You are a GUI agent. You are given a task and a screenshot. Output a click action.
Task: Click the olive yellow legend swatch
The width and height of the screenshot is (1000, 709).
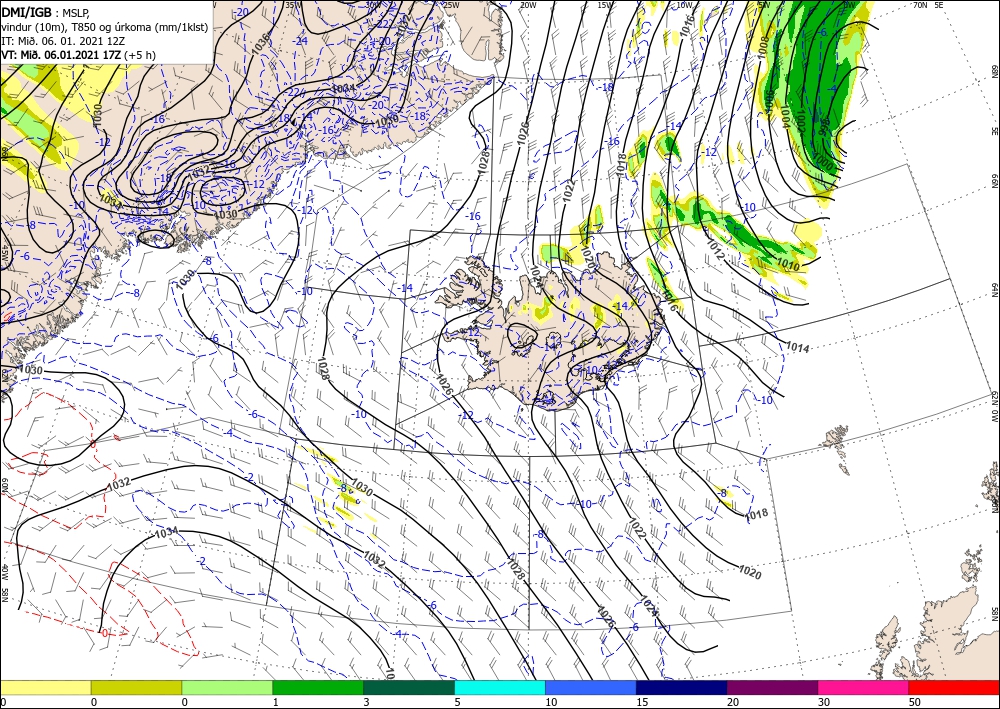tap(136, 687)
